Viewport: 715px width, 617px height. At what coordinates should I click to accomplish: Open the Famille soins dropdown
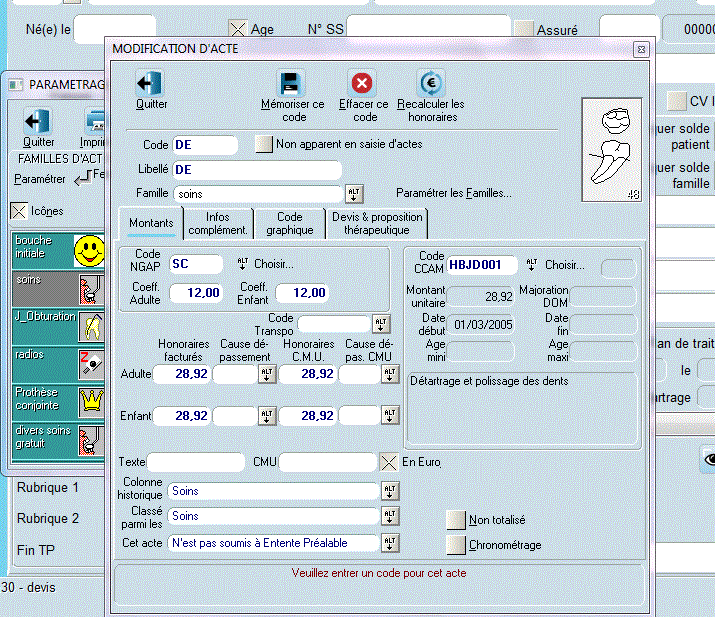coord(354,193)
